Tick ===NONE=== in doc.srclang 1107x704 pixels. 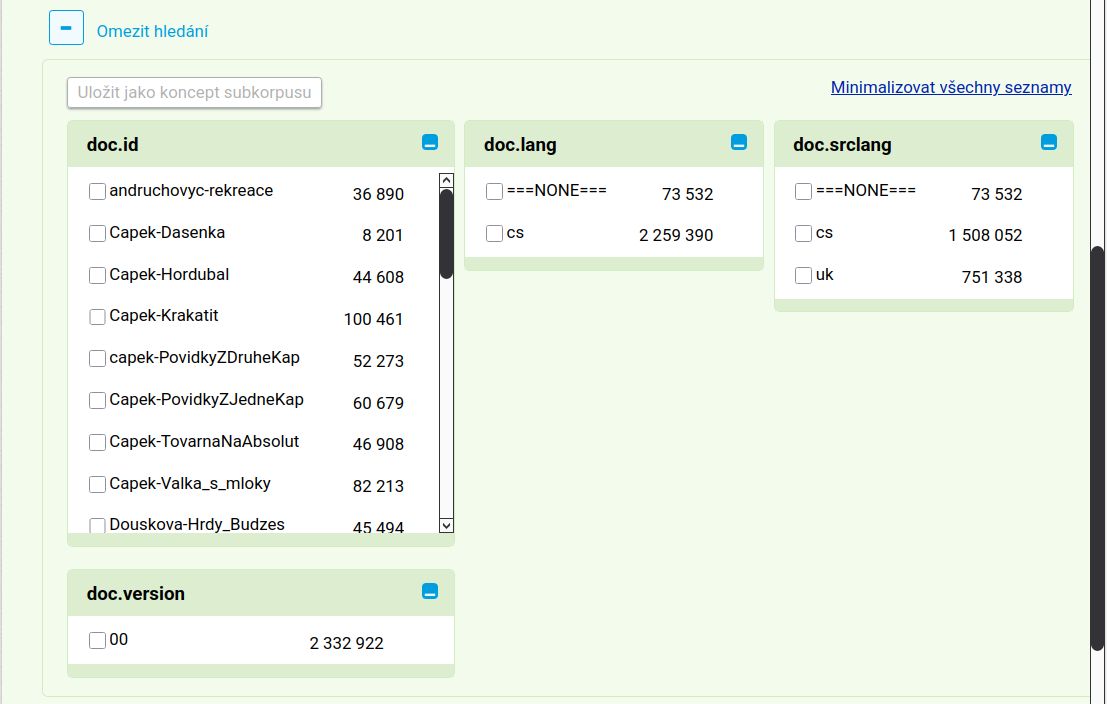[x=803, y=191]
